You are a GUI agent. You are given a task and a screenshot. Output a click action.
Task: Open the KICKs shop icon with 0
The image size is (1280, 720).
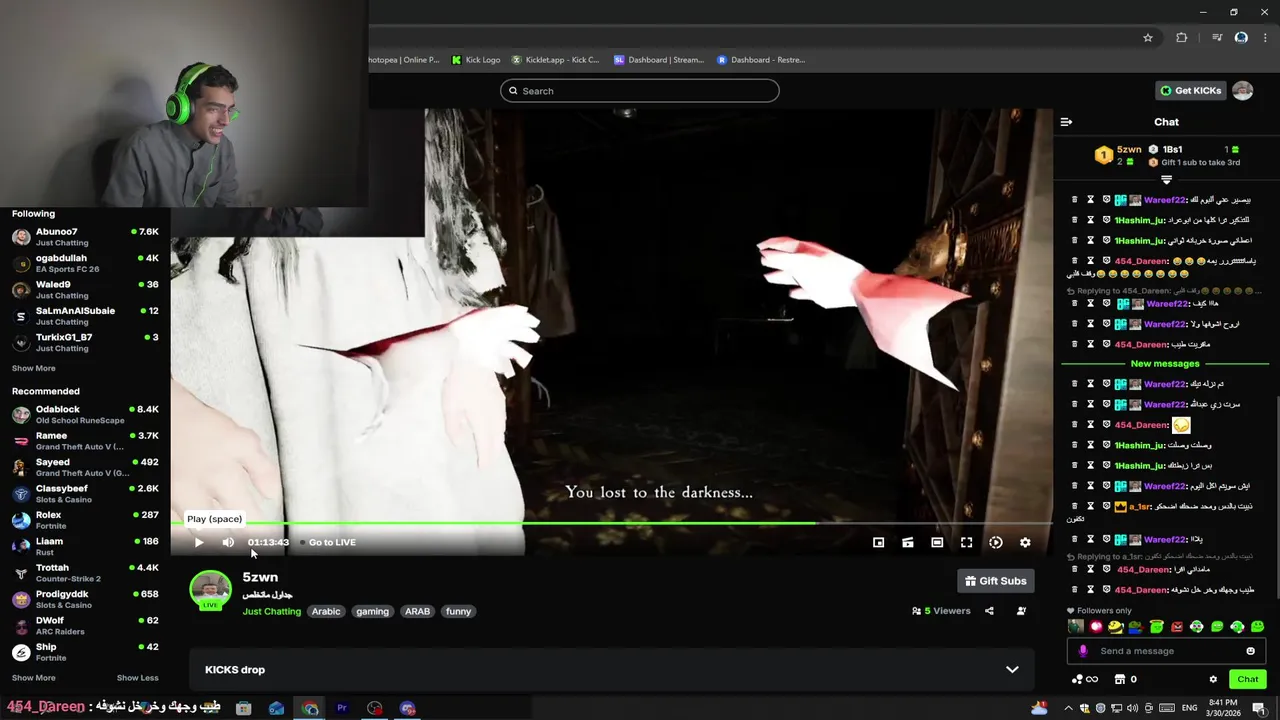tap(1125, 679)
